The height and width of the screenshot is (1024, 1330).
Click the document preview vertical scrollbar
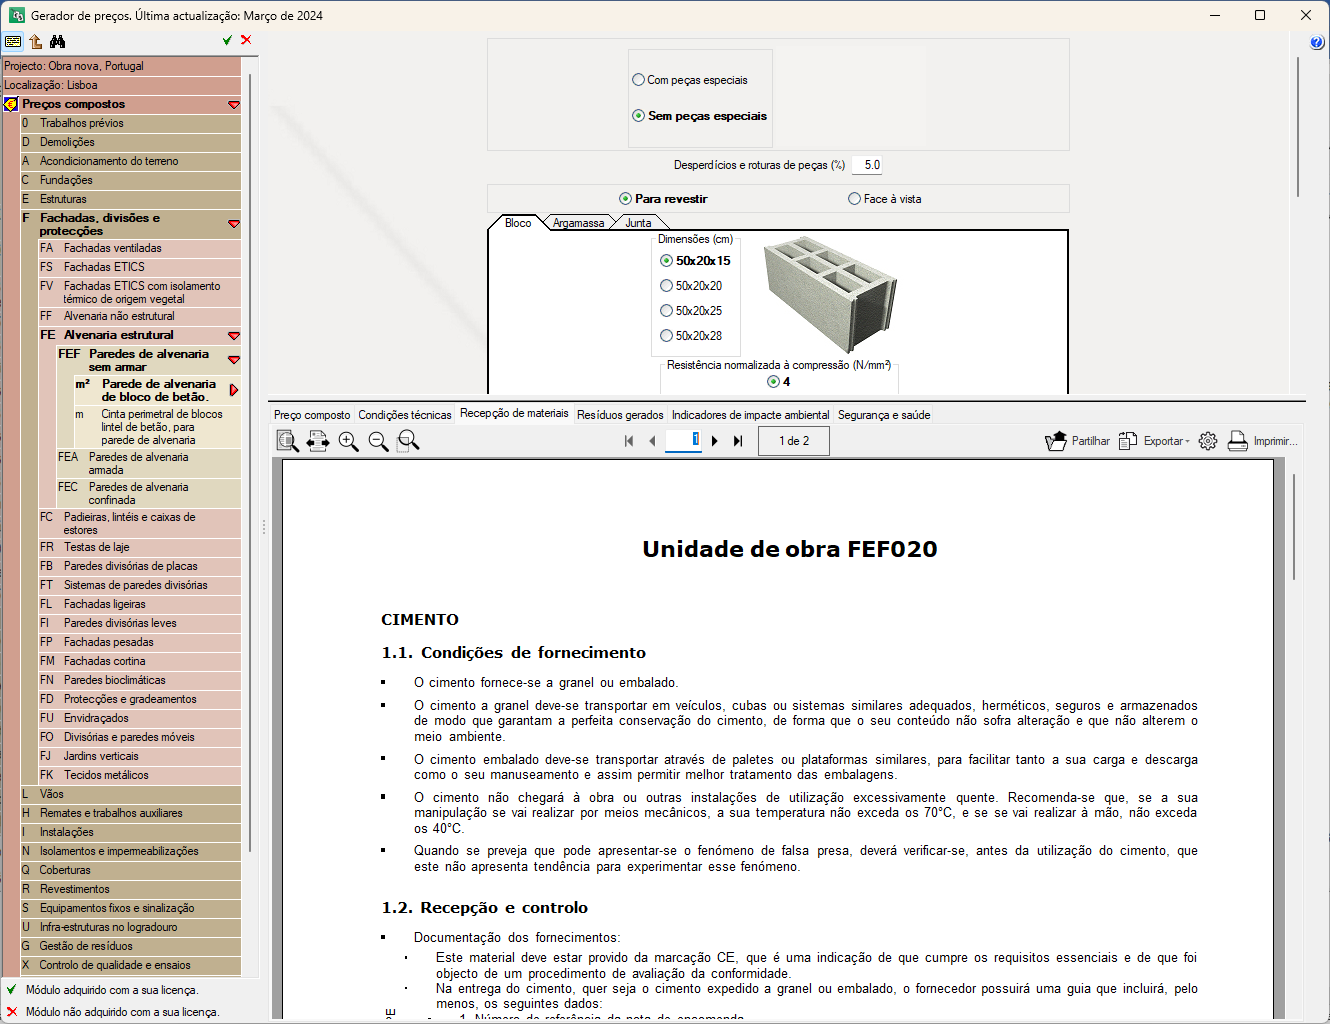click(1294, 527)
